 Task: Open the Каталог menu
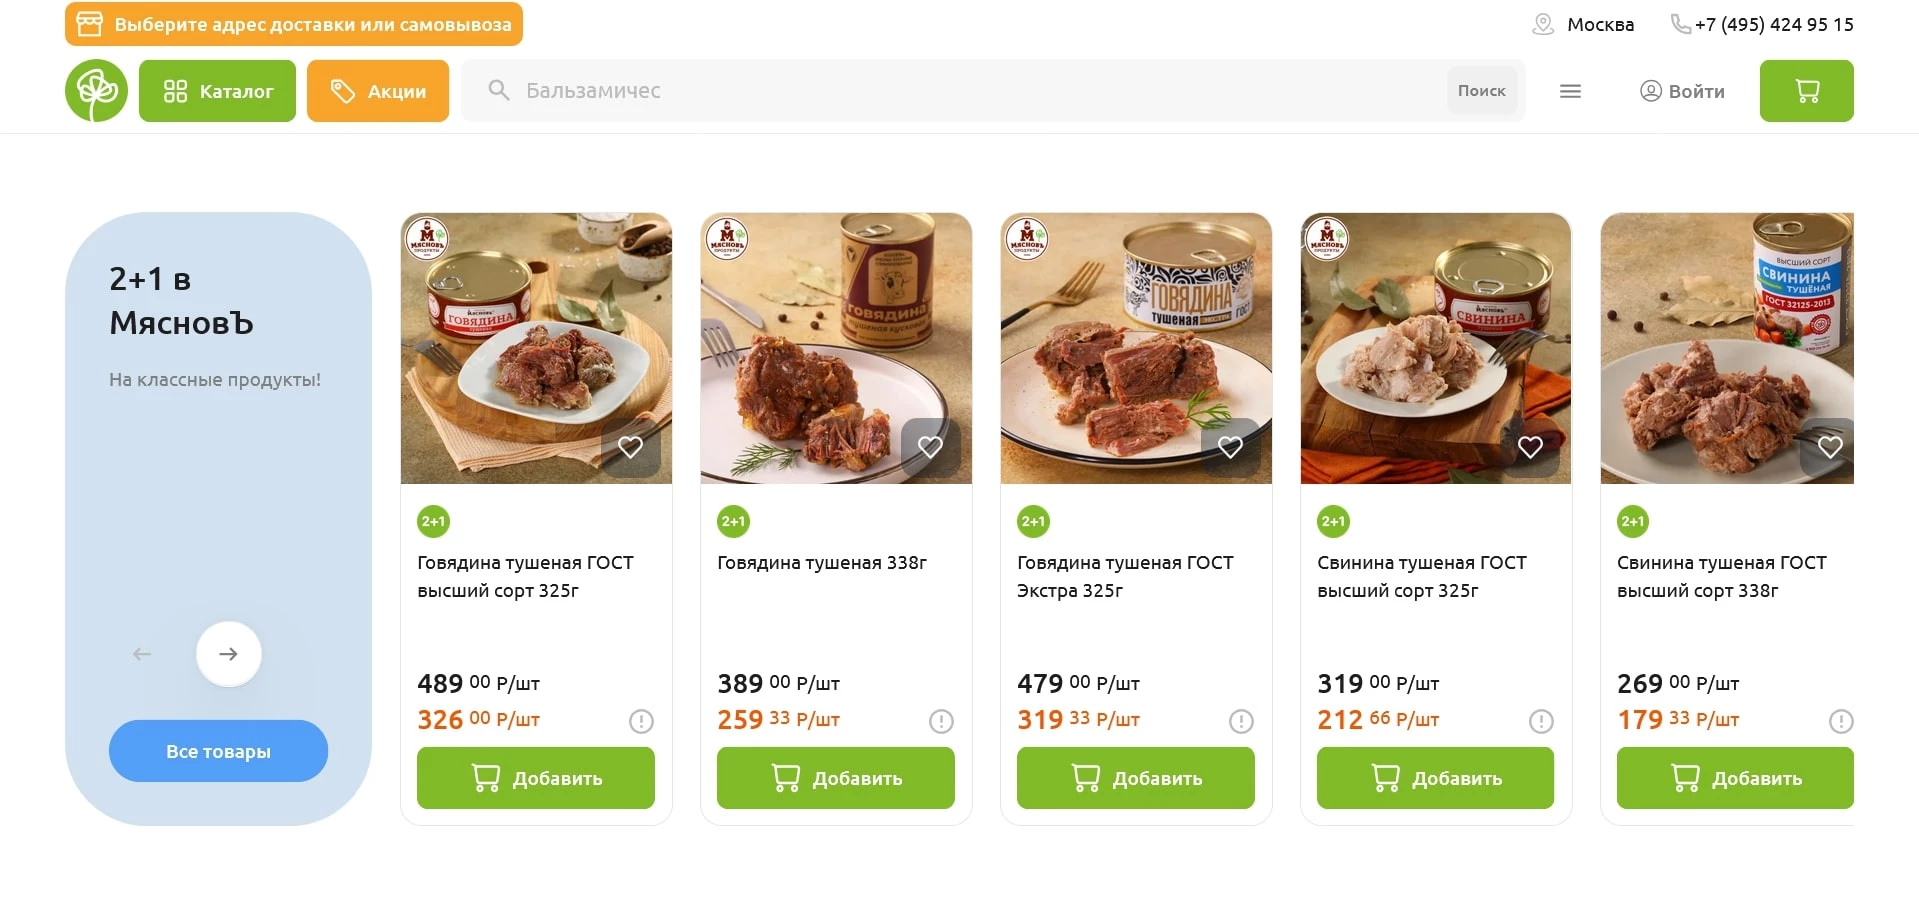(x=217, y=91)
